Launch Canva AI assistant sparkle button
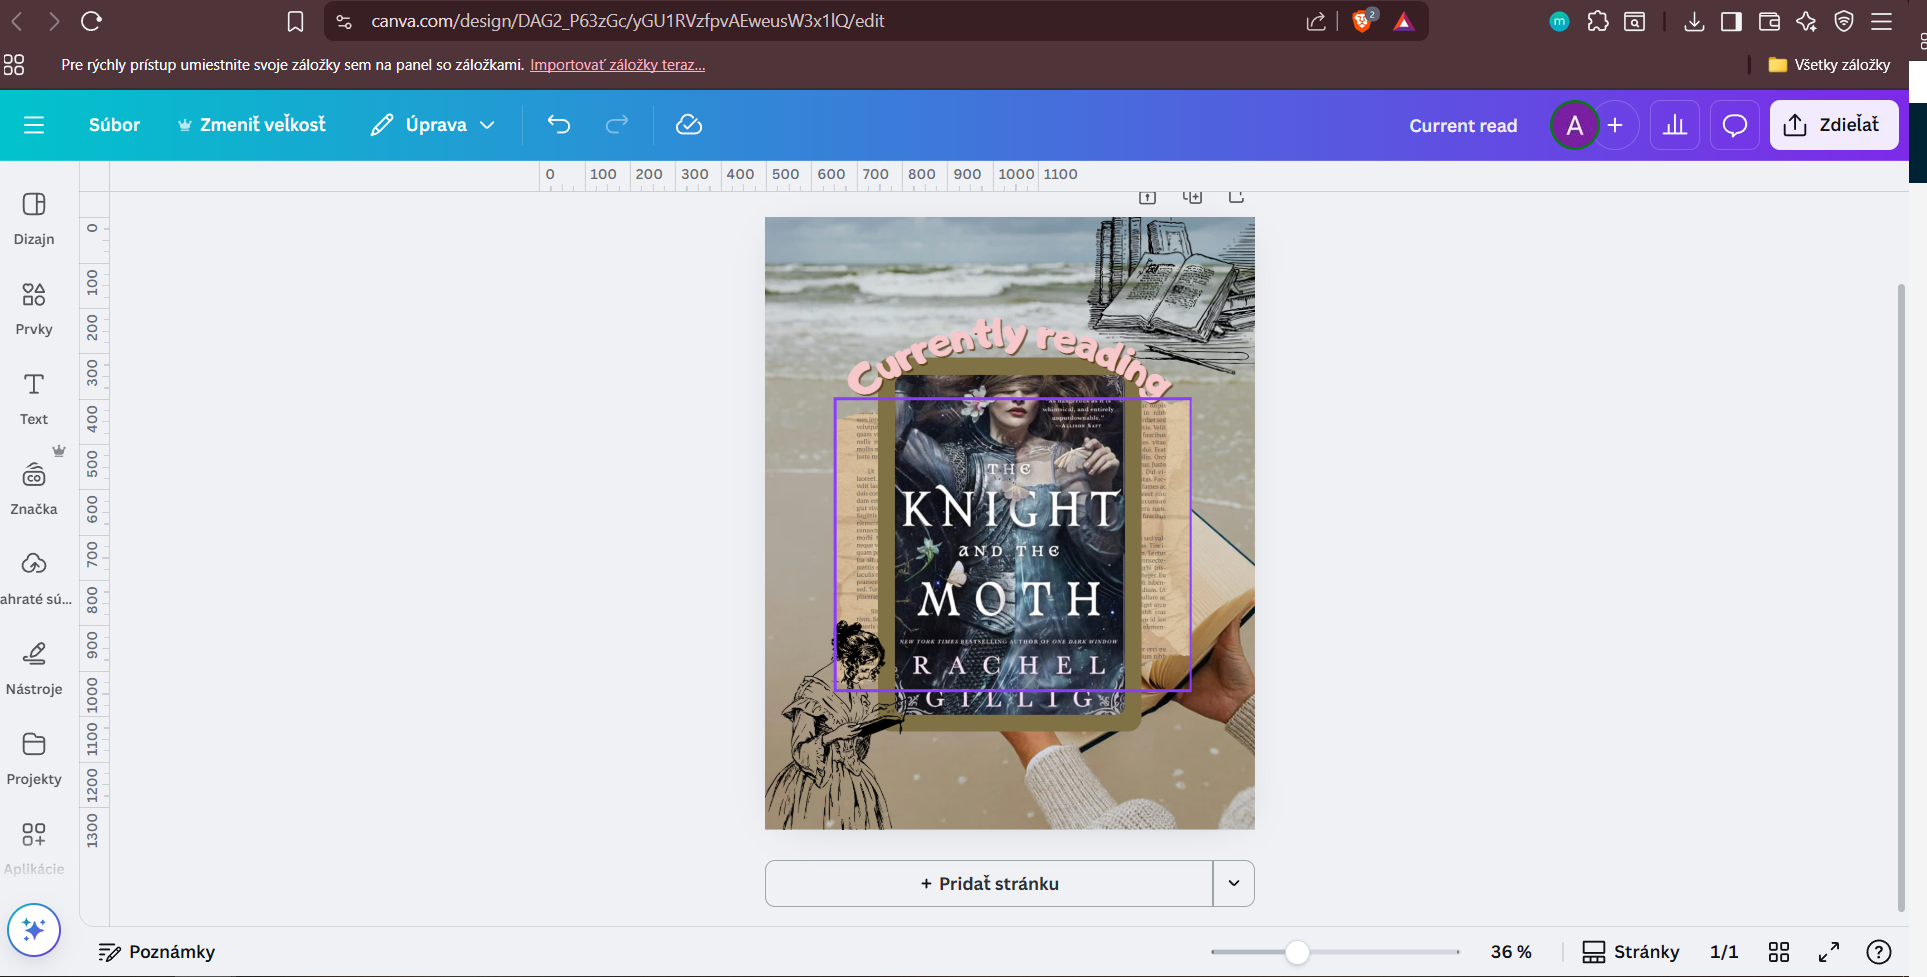The width and height of the screenshot is (1927, 977). click(34, 930)
